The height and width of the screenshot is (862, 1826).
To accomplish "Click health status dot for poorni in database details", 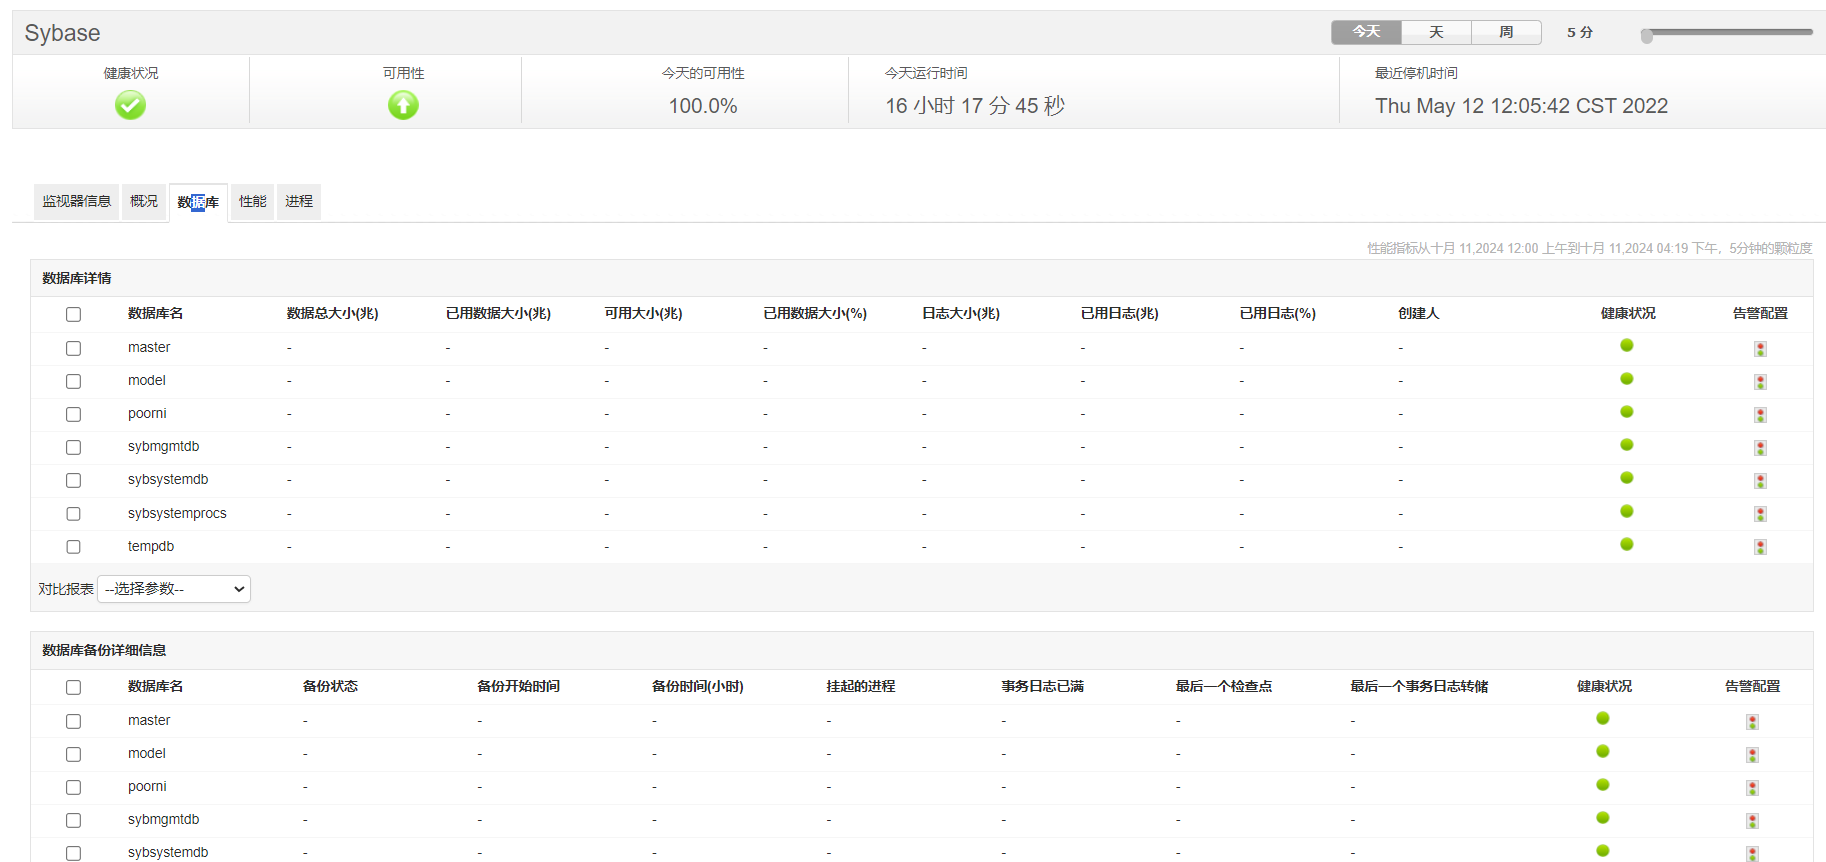I will point(1627,411).
